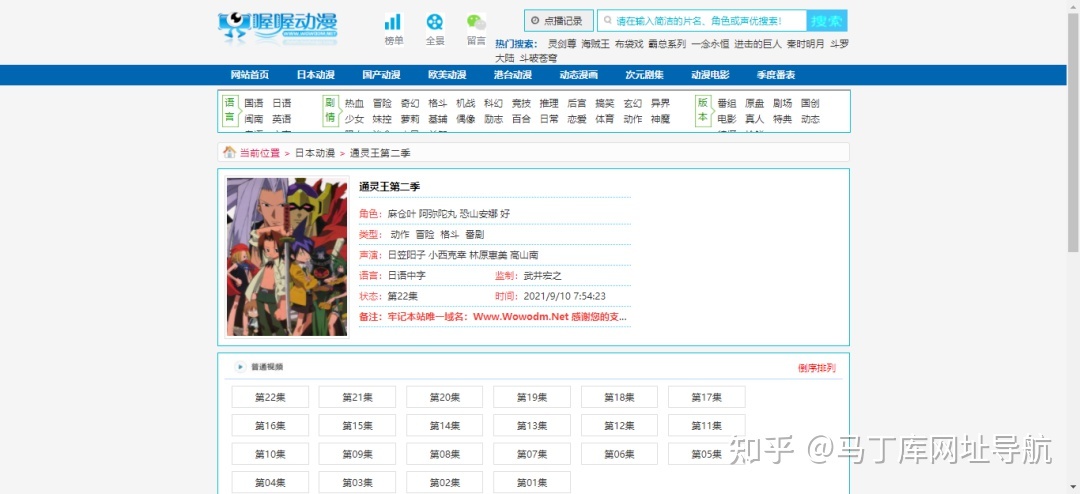Play episode 第22集

coord(270,397)
